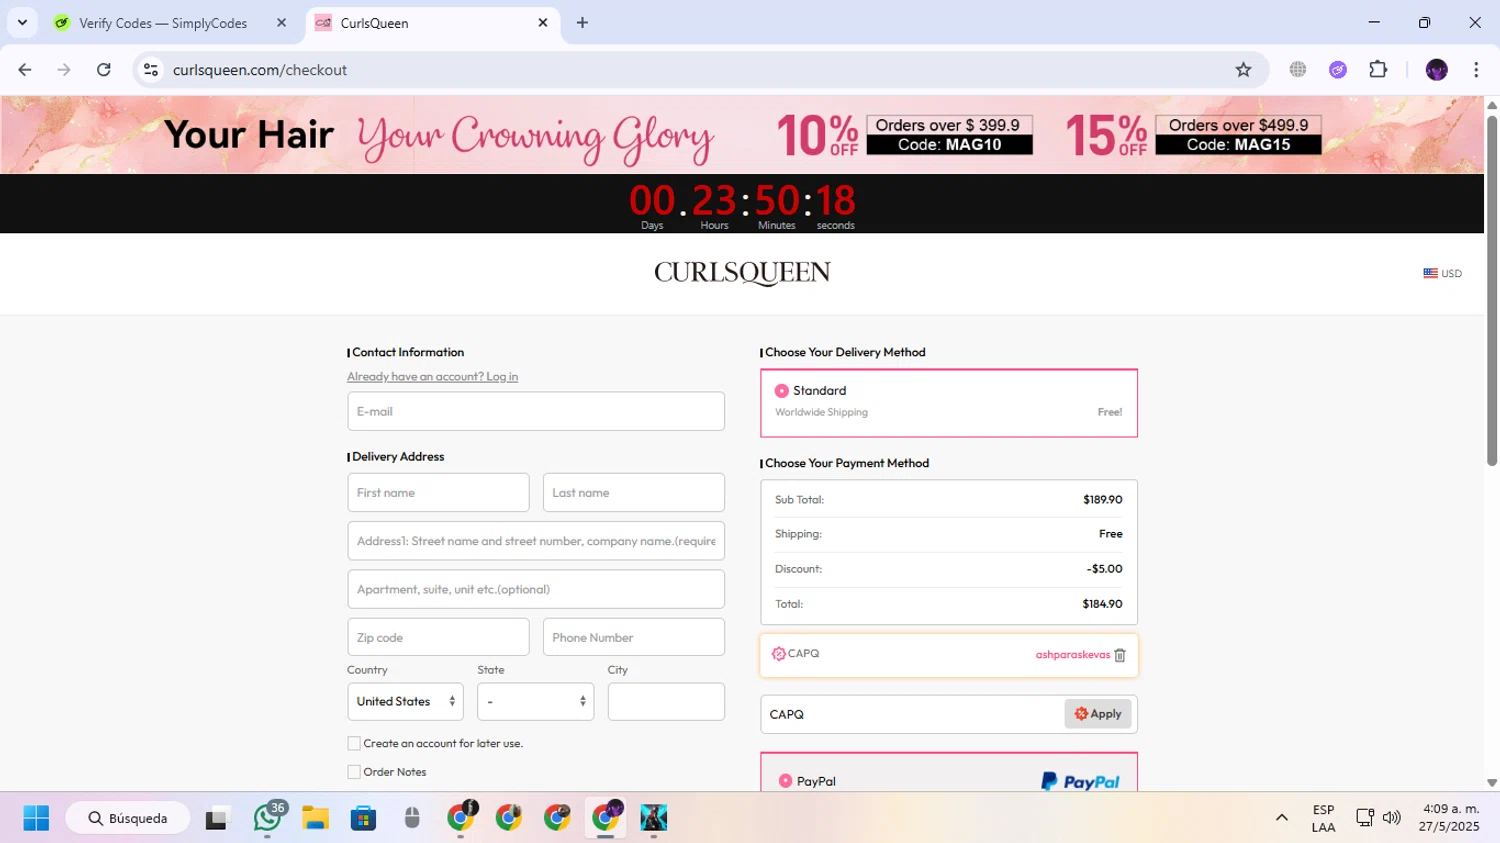The height and width of the screenshot is (843, 1500).
Task: Open a new browser tab
Action: click(x=582, y=23)
